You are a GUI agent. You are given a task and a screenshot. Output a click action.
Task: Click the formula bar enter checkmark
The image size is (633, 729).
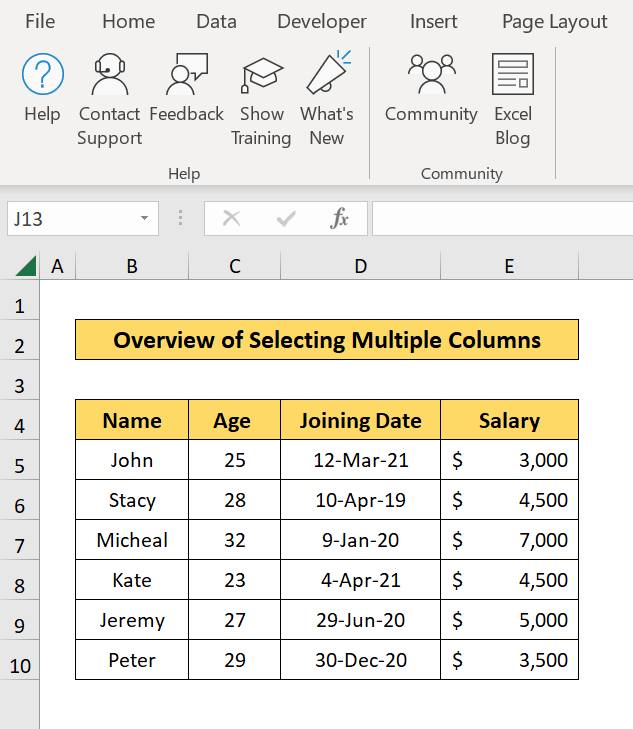pos(286,218)
